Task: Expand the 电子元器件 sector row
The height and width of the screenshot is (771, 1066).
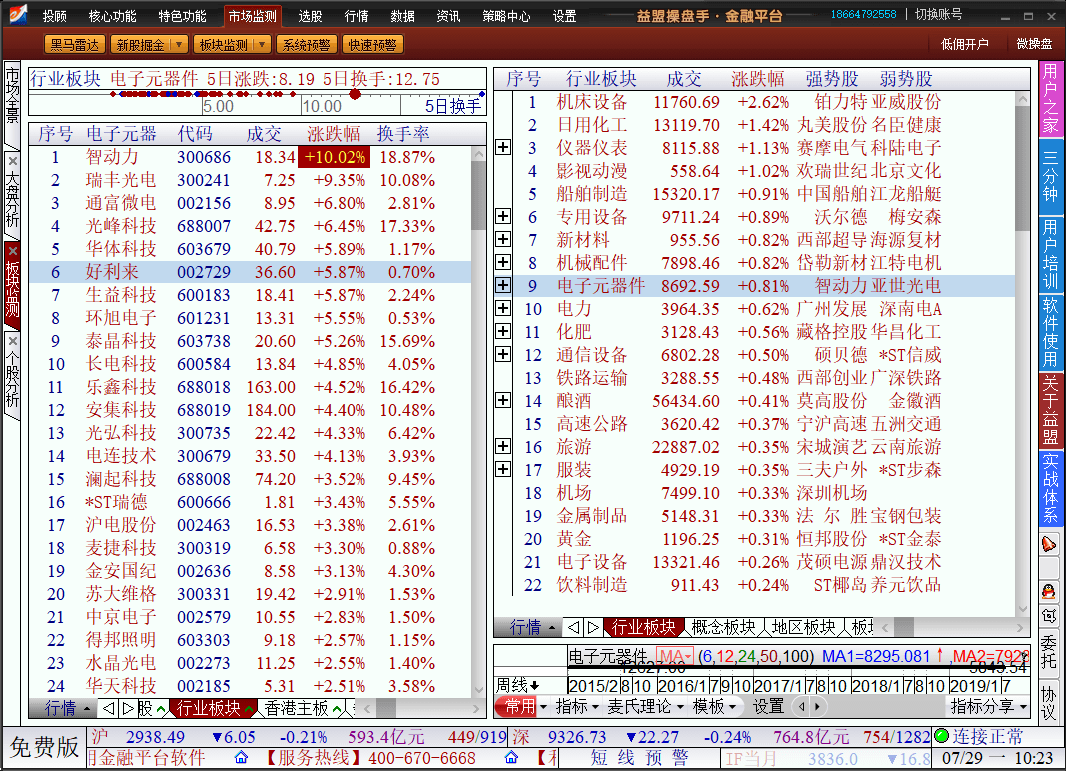Action: tap(503, 286)
